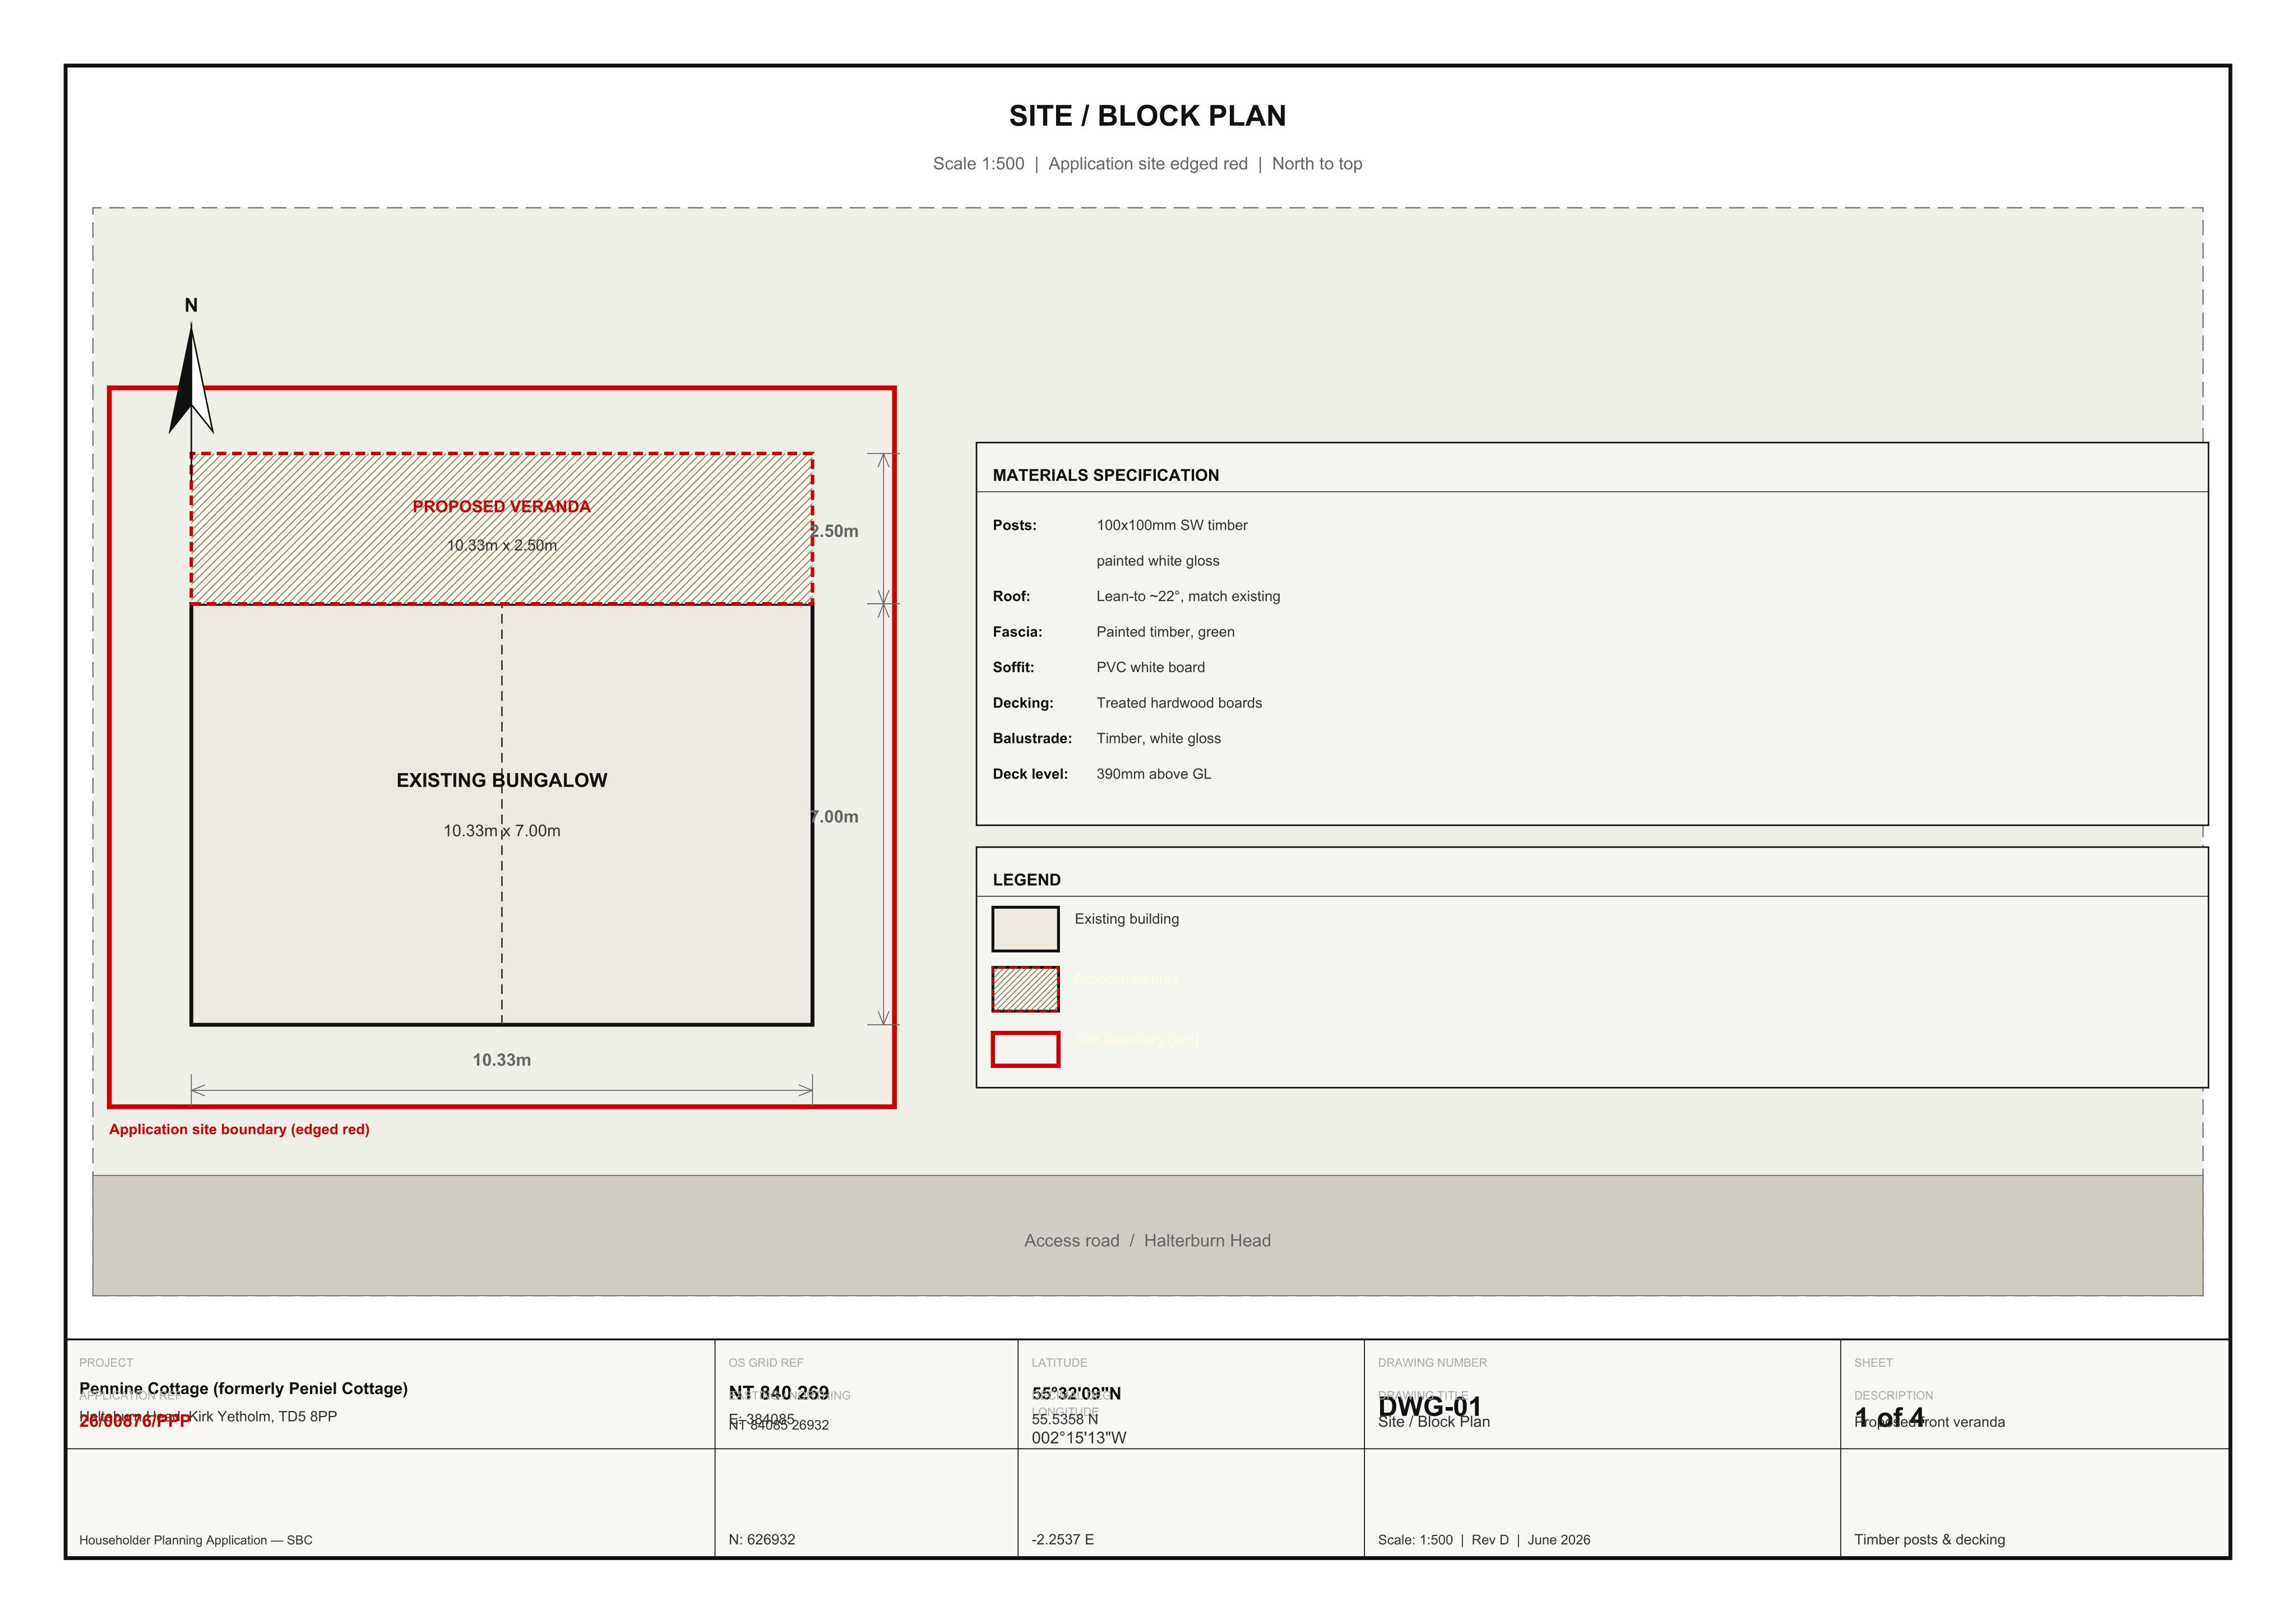This screenshot has width=2296, height=1624.
Task: Click the 'painted white gloss' line
Action: click(x=1157, y=561)
